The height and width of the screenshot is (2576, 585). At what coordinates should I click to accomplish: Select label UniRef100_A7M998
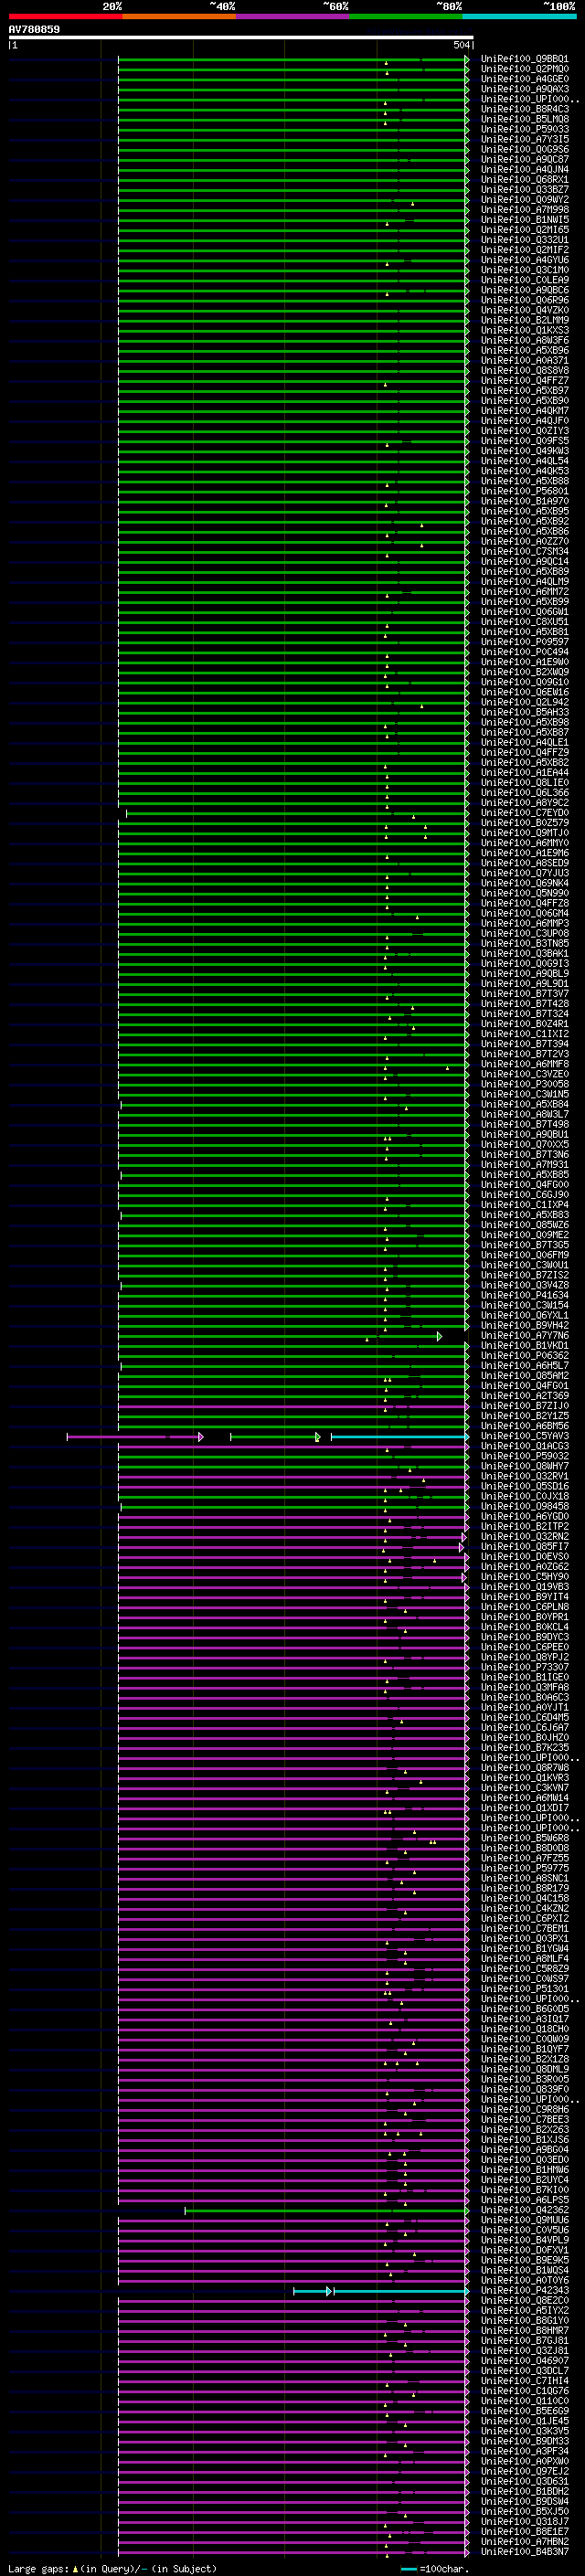tap(524, 210)
